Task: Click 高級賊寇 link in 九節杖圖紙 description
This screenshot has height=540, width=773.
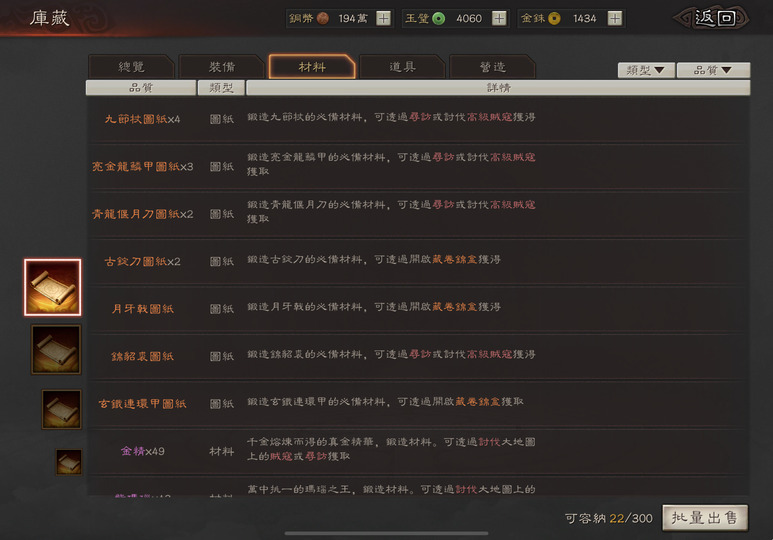Action: 490,117
